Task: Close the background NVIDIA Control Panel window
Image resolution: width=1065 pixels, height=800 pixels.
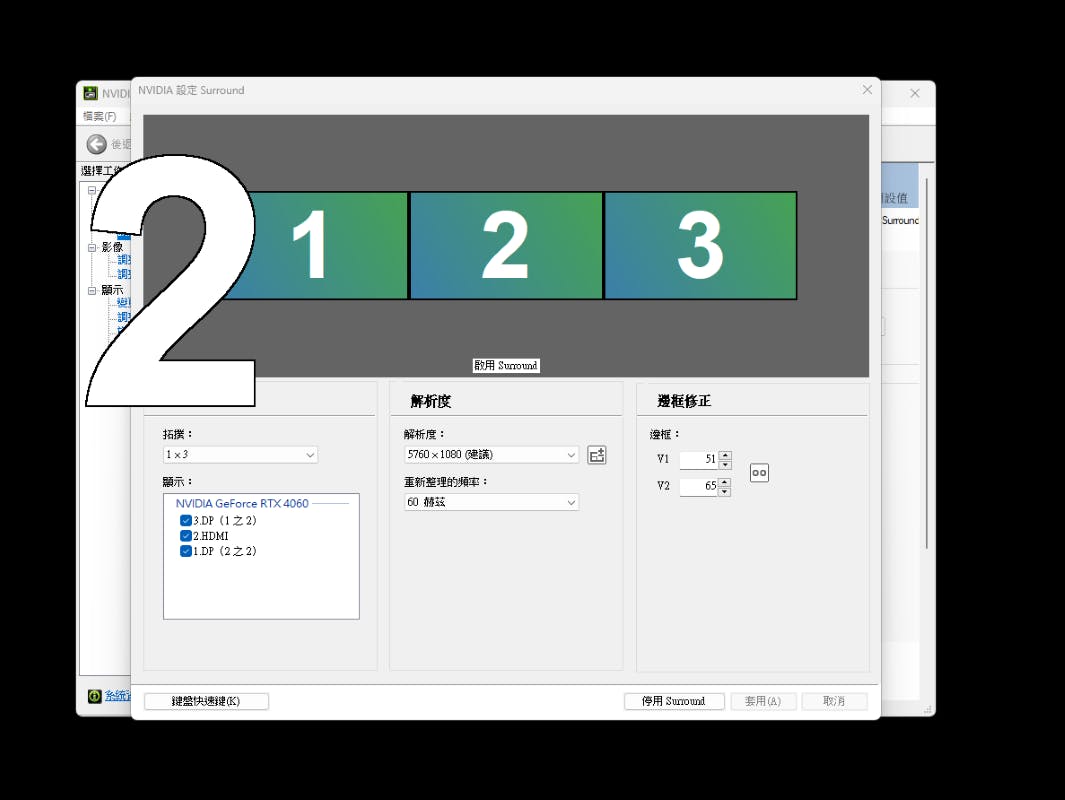Action: [x=915, y=93]
